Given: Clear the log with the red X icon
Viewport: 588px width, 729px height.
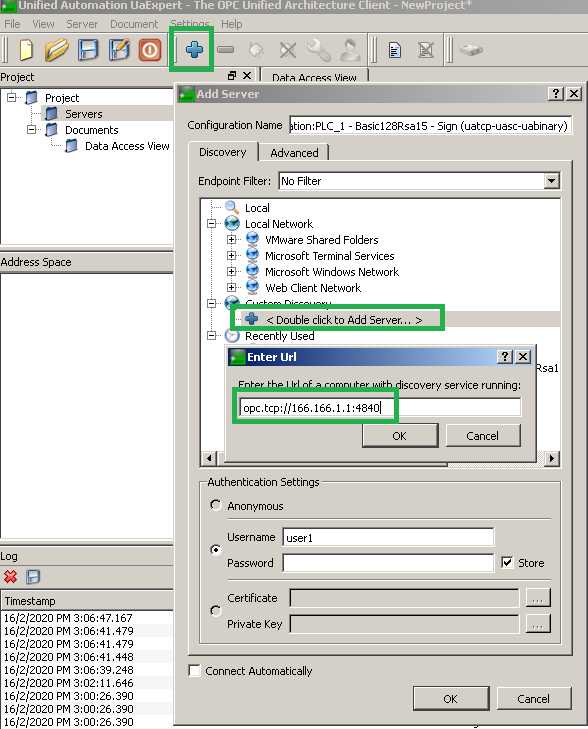Looking at the screenshot, I should [x=10, y=577].
